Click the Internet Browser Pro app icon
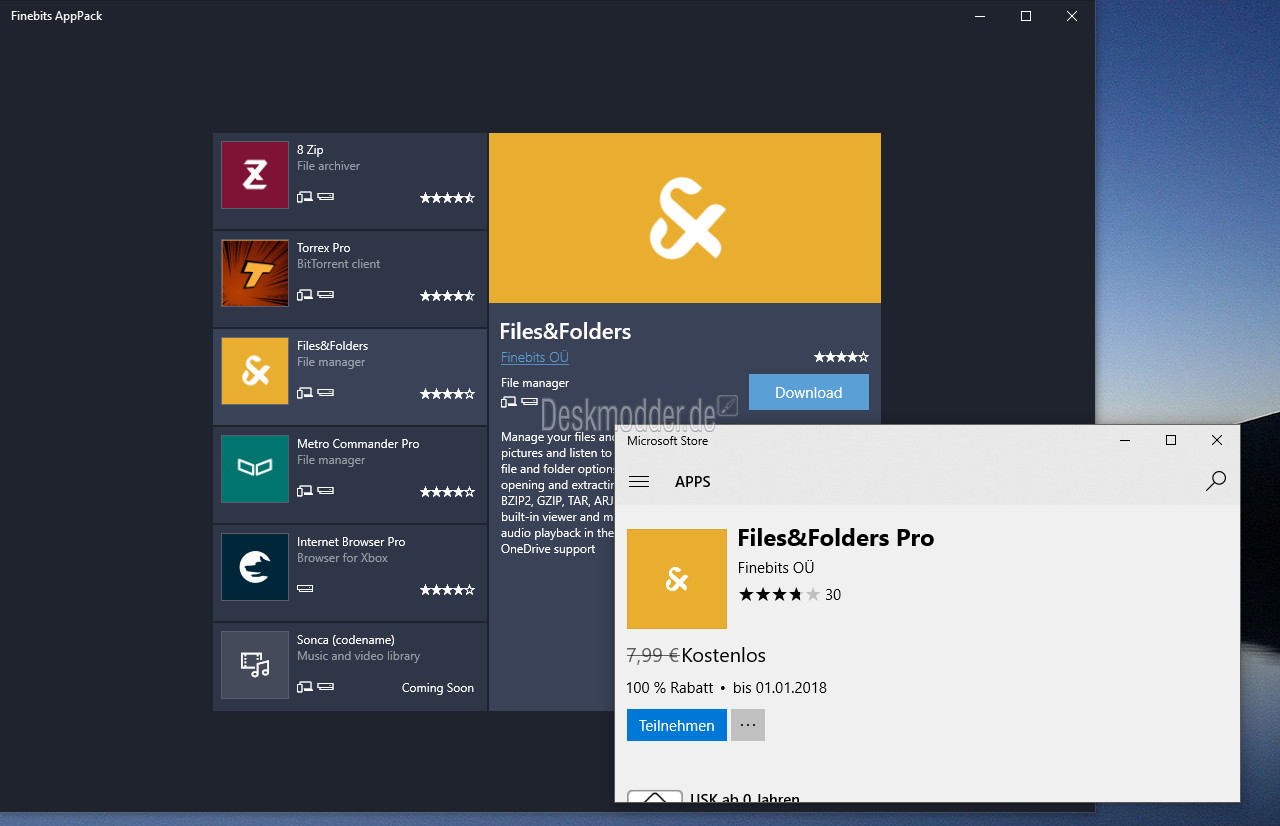 pos(255,567)
